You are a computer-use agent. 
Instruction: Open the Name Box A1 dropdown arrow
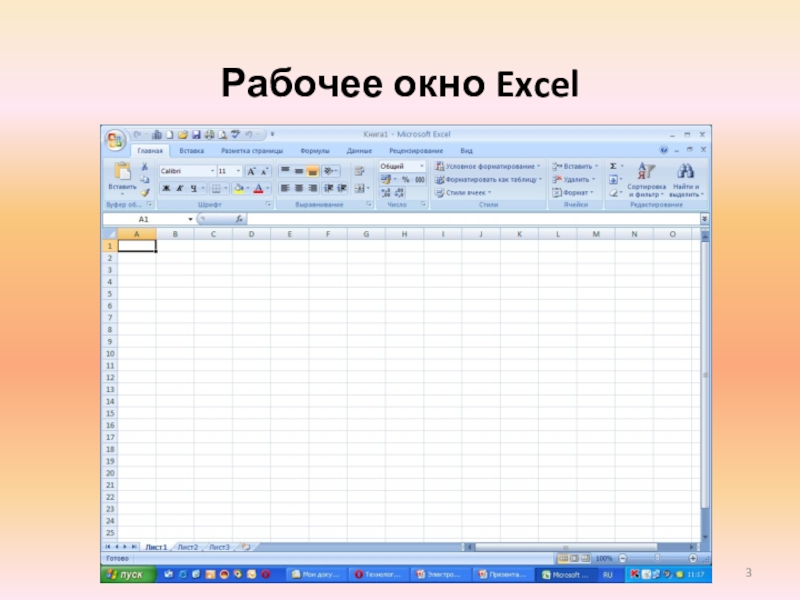[x=190, y=219]
